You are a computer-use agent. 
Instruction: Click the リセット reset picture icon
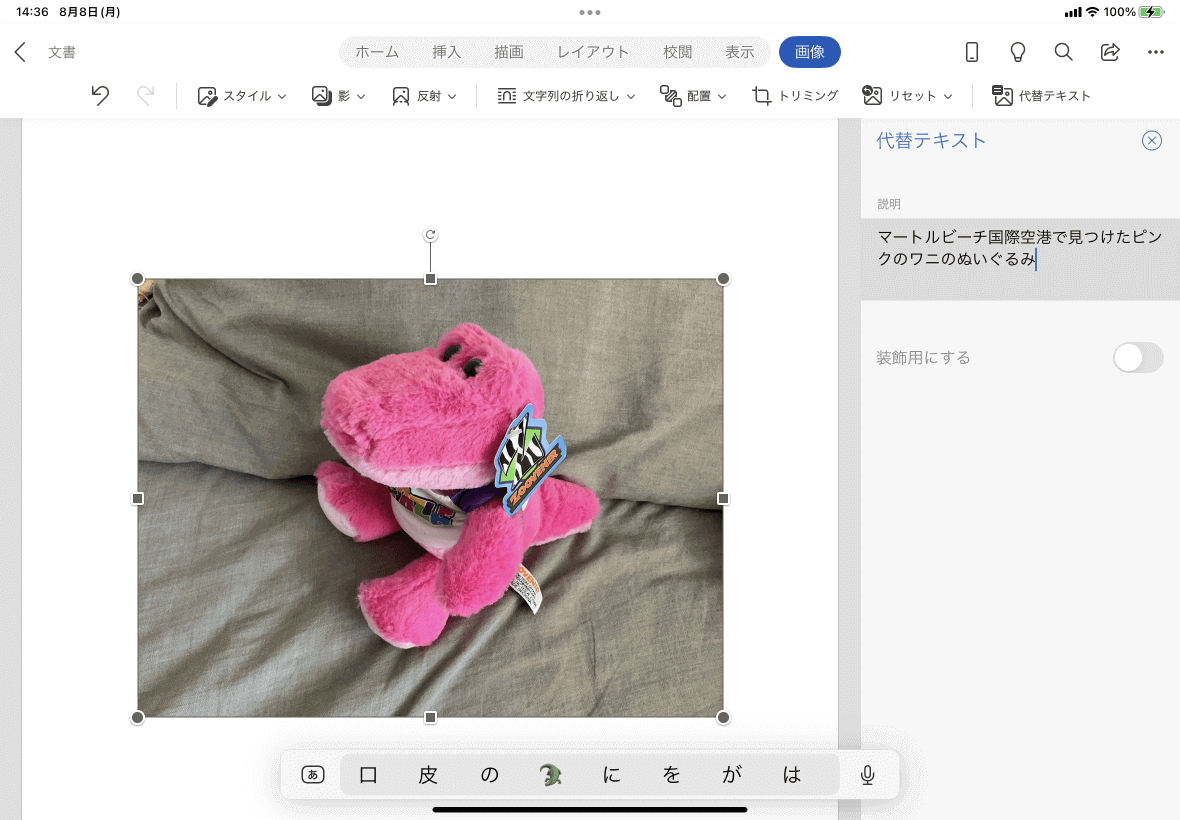tap(871, 96)
